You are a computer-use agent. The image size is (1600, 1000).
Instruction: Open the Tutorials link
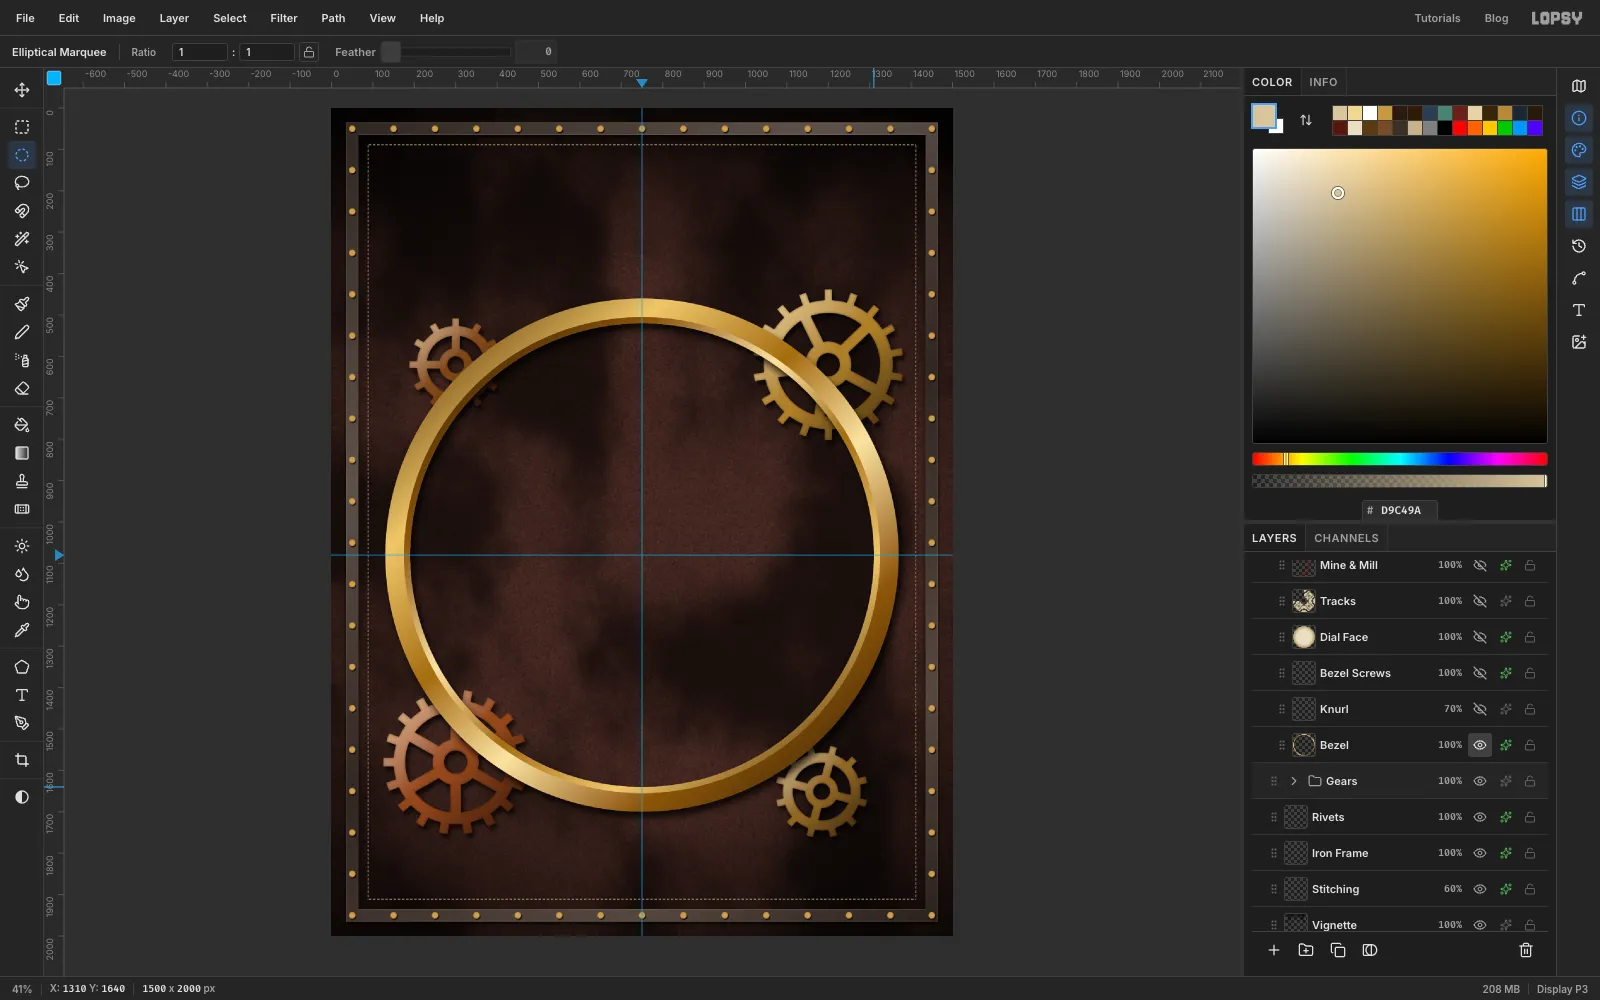(x=1437, y=18)
